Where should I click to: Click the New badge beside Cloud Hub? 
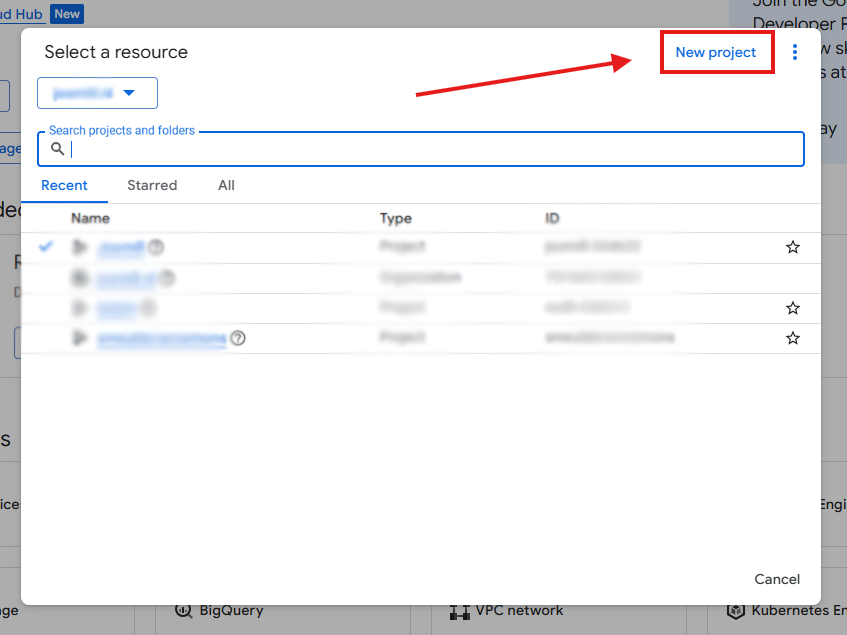pyautogui.click(x=67, y=14)
